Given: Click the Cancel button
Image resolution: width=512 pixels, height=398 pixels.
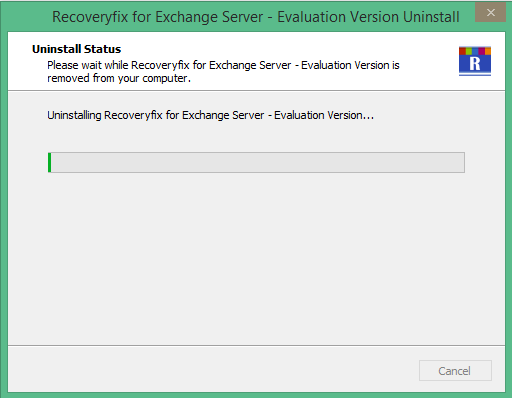Looking at the screenshot, I should click(x=455, y=370).
